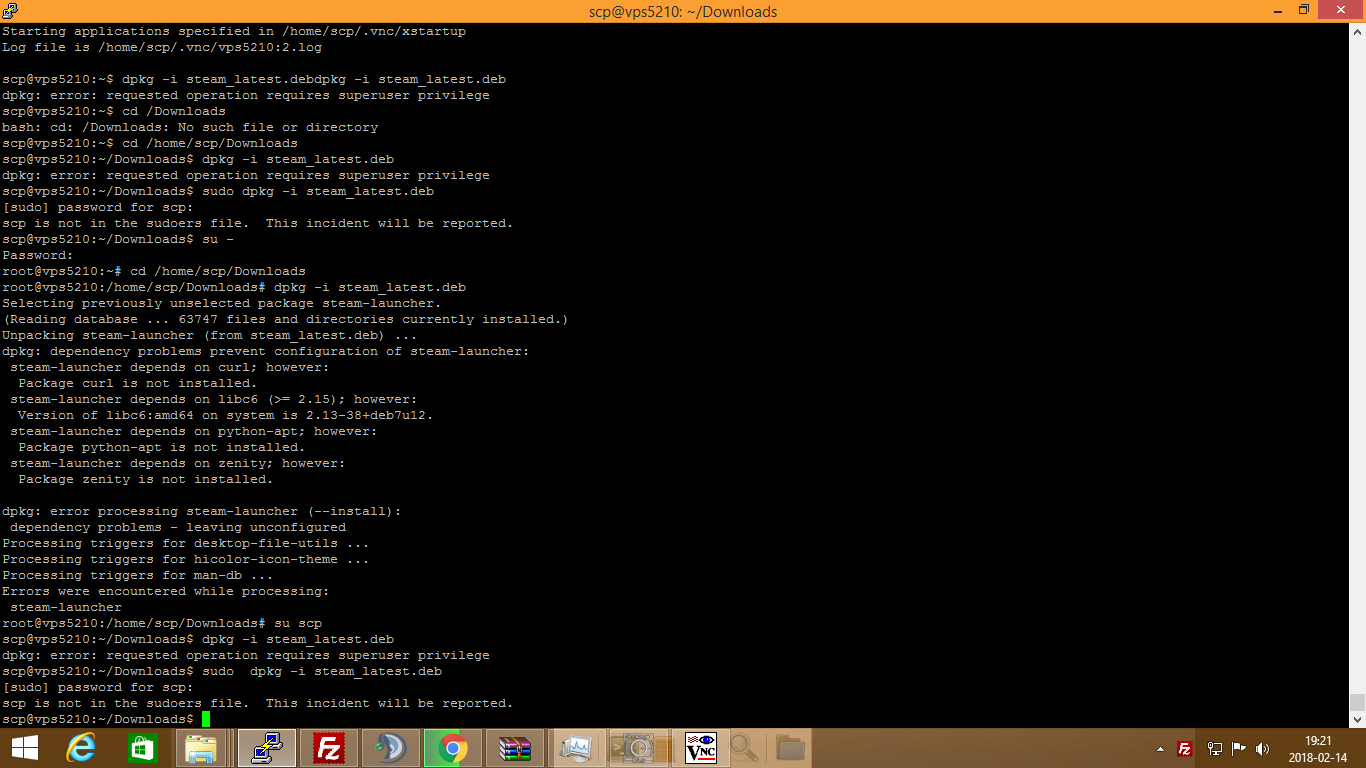Click the terminal scrollbar down arrow

click(x=1357, y=719)
